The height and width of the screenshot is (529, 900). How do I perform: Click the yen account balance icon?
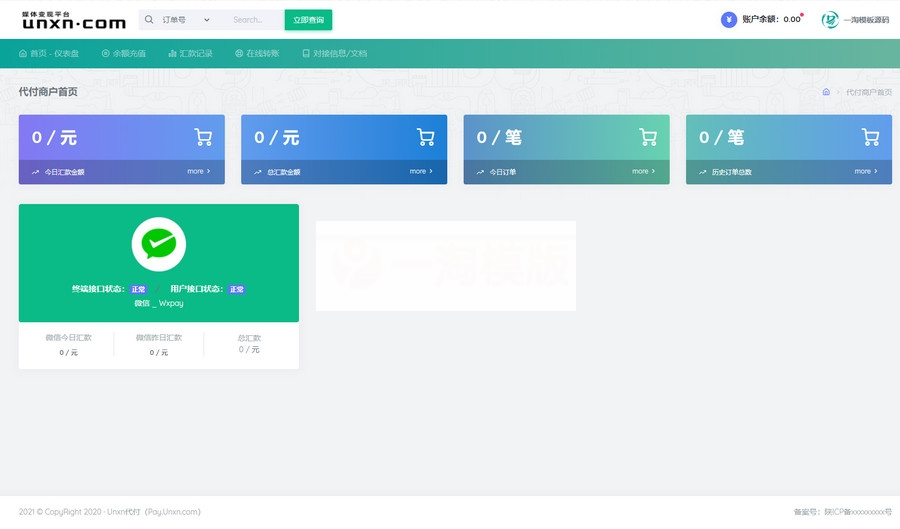coord(728,20)
